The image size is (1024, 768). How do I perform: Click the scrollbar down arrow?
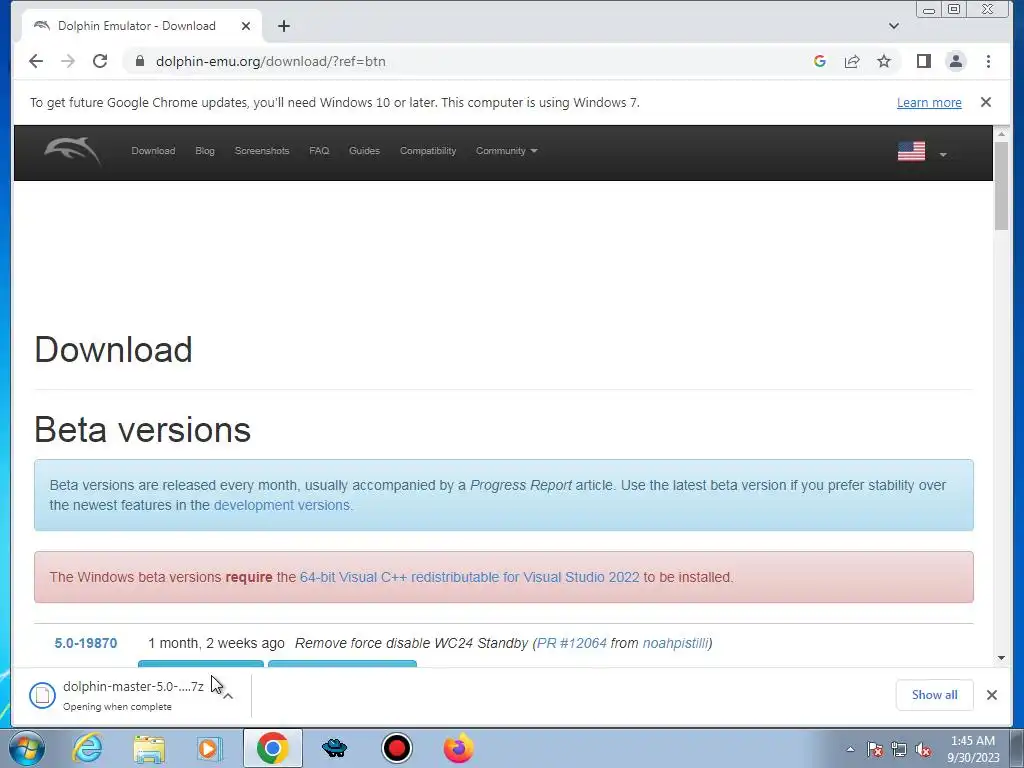click(1001, 658)
